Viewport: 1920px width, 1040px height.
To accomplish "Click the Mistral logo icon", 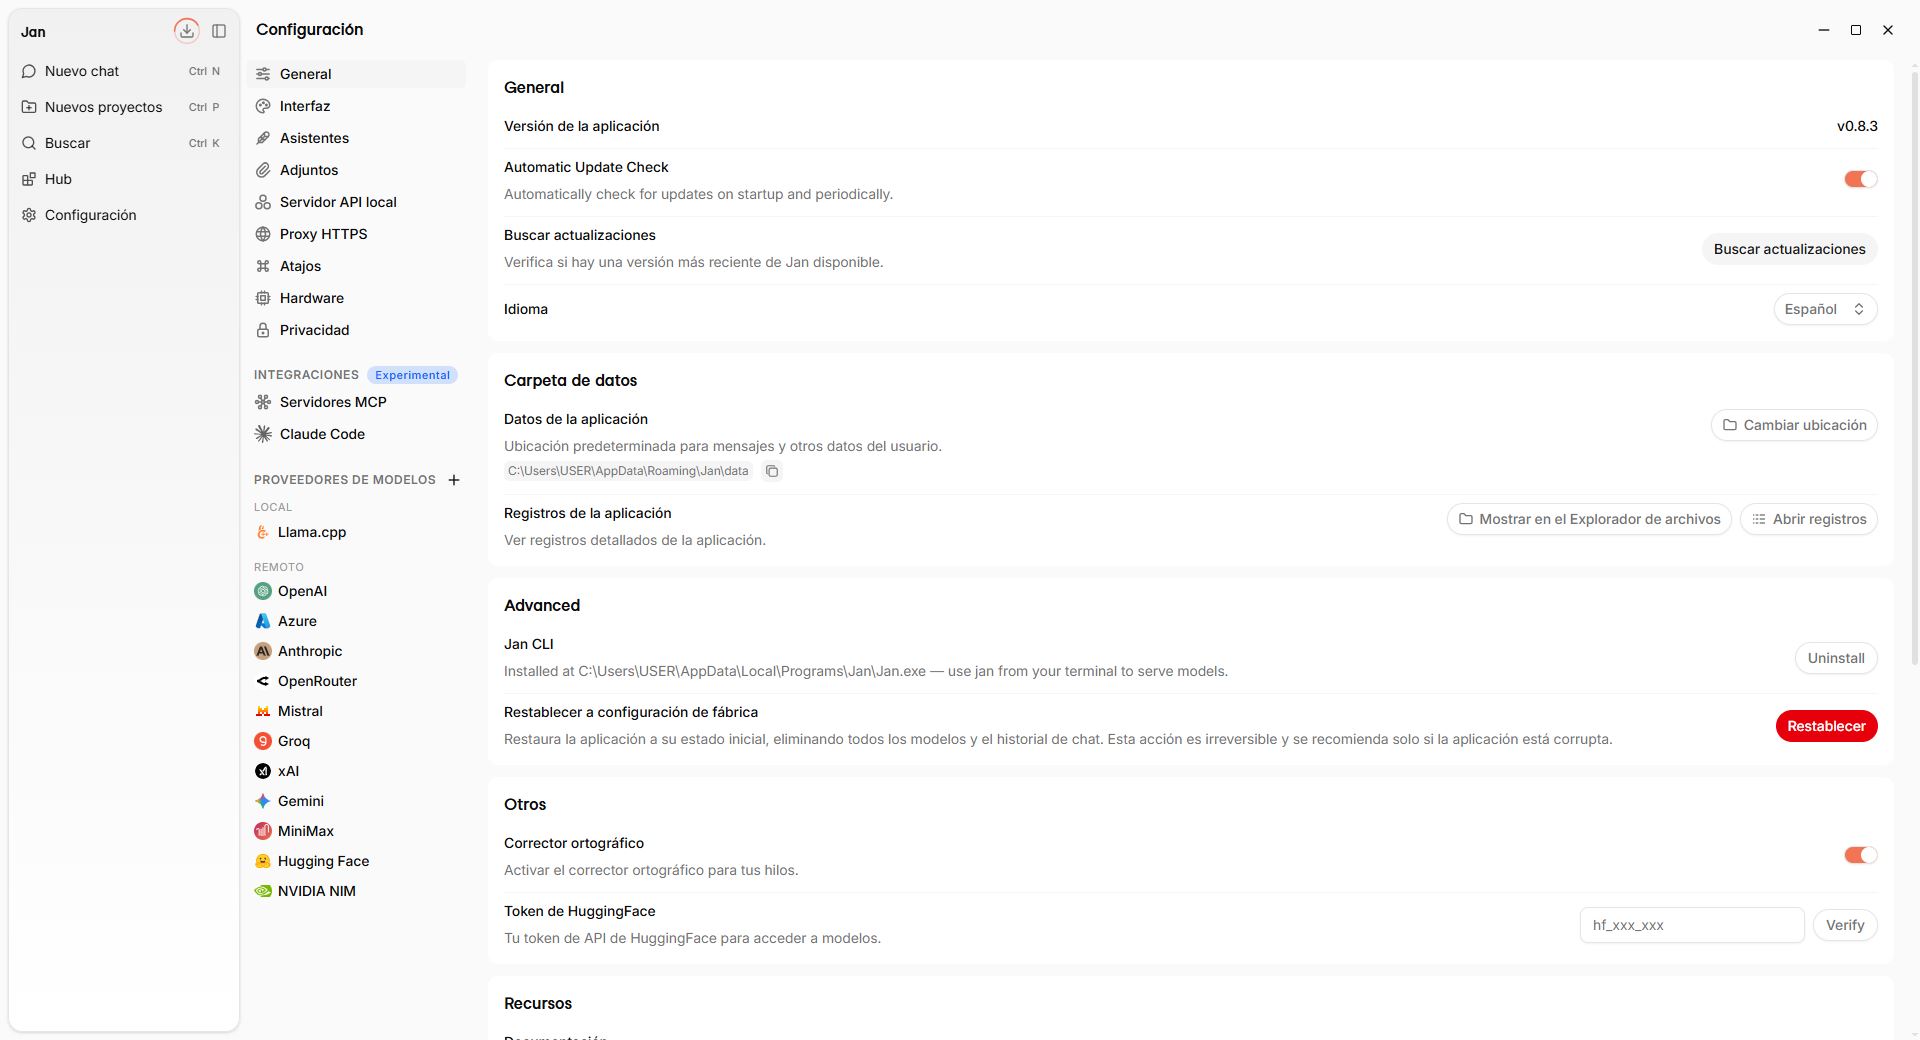I will (x=263, y=711).
